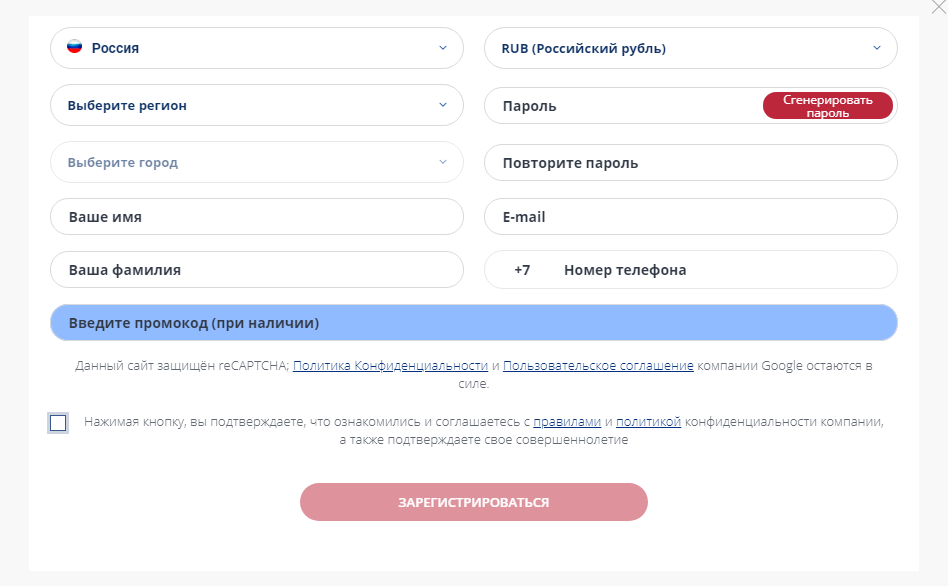This screenshot has width=948, height=586.
Task: Open the Пользовательское соглашение link
Action: pos(598,365)
